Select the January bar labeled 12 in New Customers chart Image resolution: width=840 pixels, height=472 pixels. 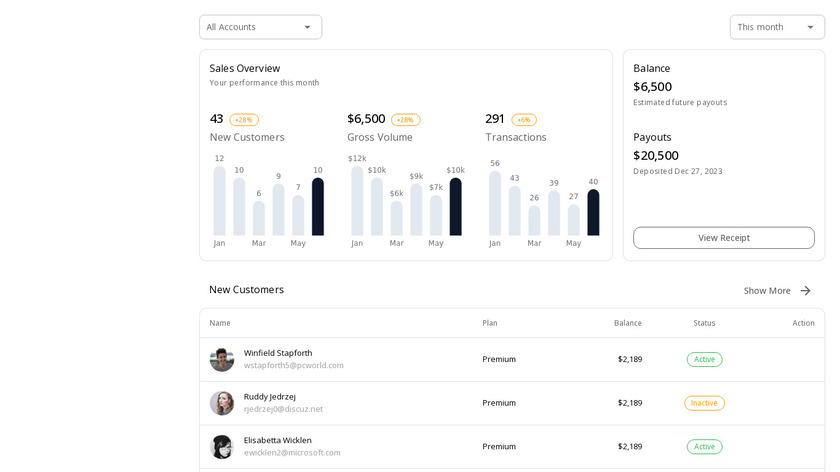tap(219, 201)
